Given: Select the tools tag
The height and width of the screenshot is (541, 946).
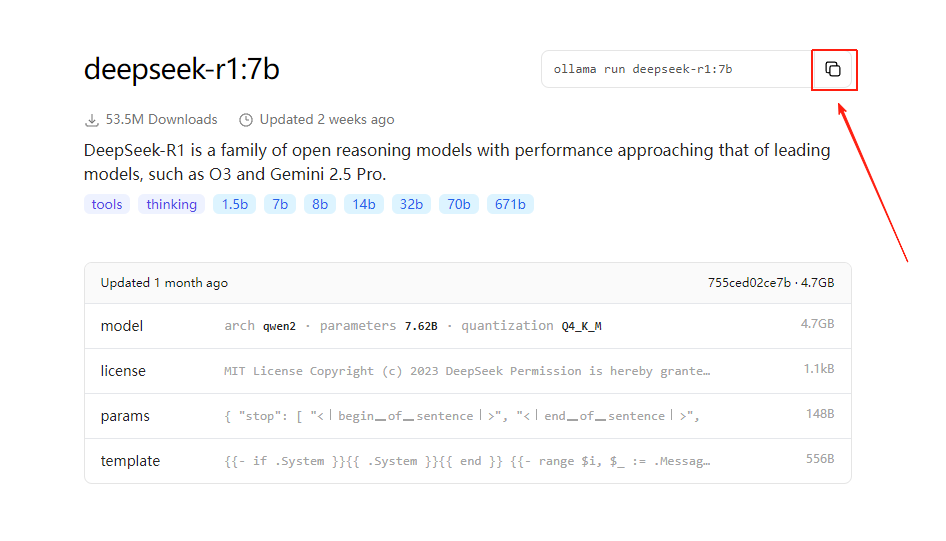Looking at the screenshot, I should point(107,204).
